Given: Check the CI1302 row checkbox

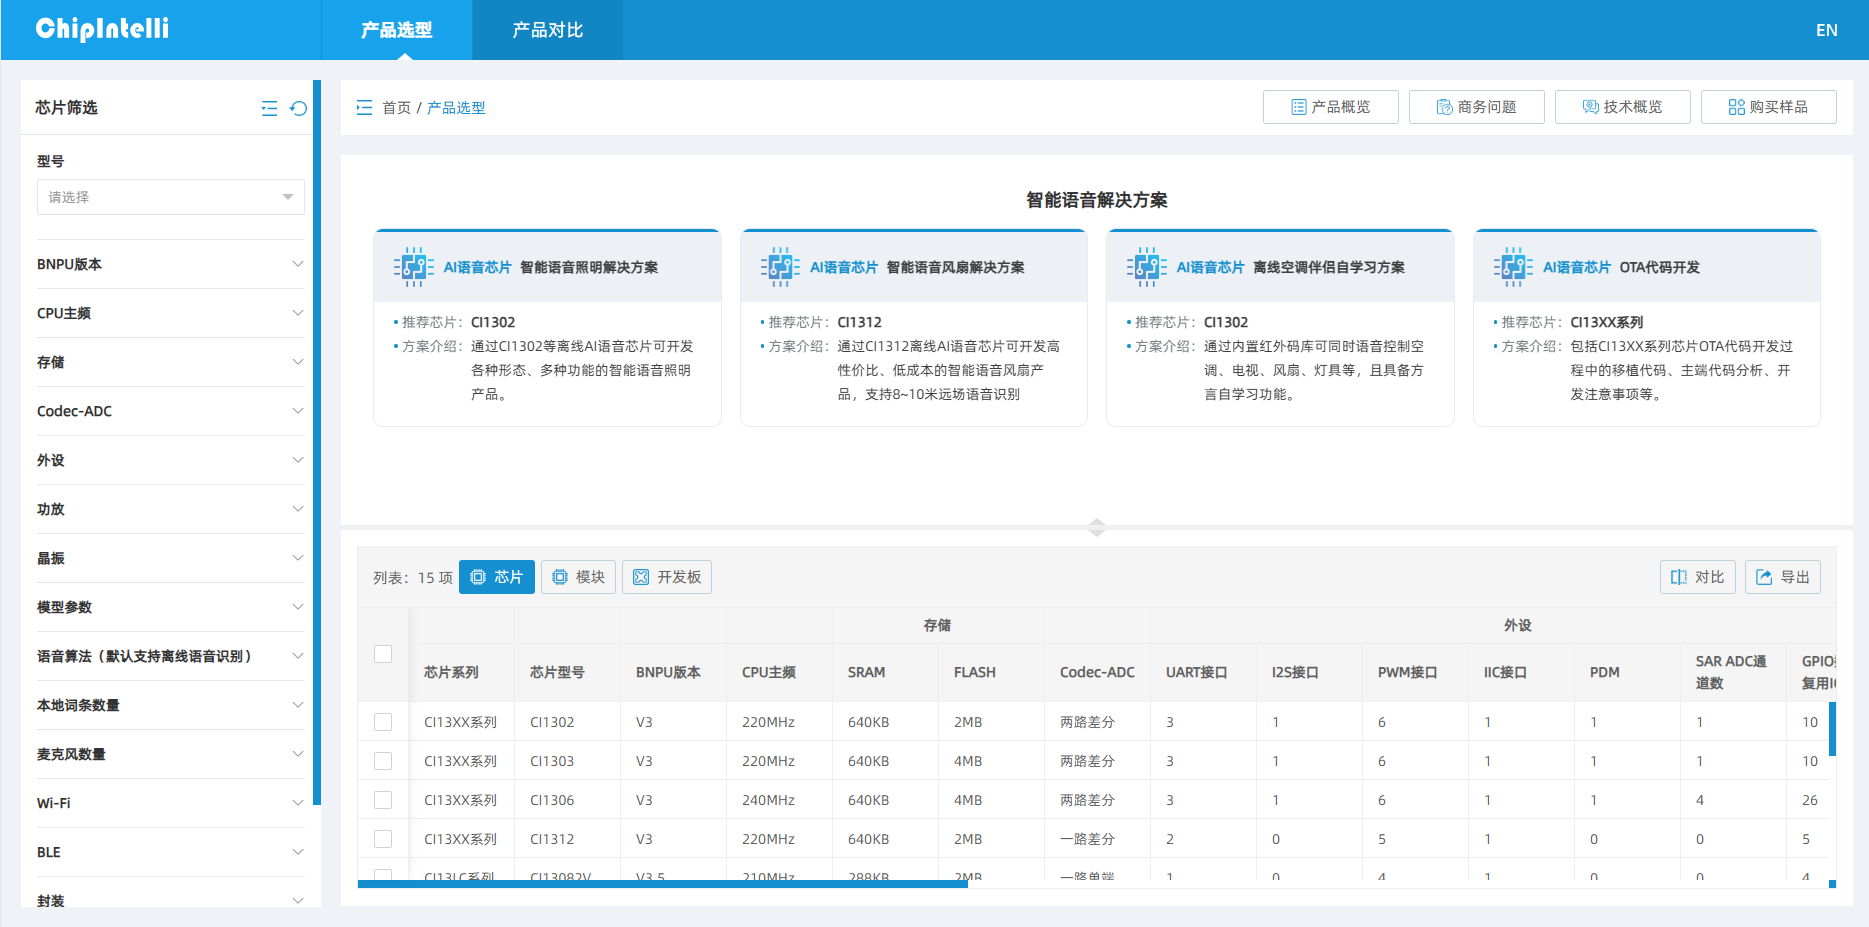Looking at the screenshot, I should (x=383, y=722).
